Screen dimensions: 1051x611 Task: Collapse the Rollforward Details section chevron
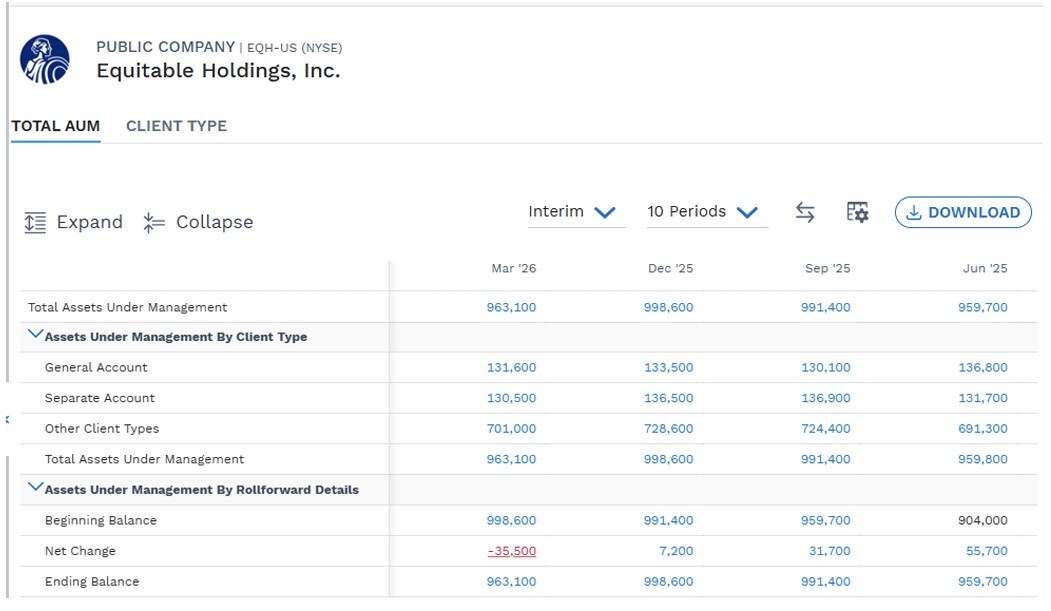point(36,487)
